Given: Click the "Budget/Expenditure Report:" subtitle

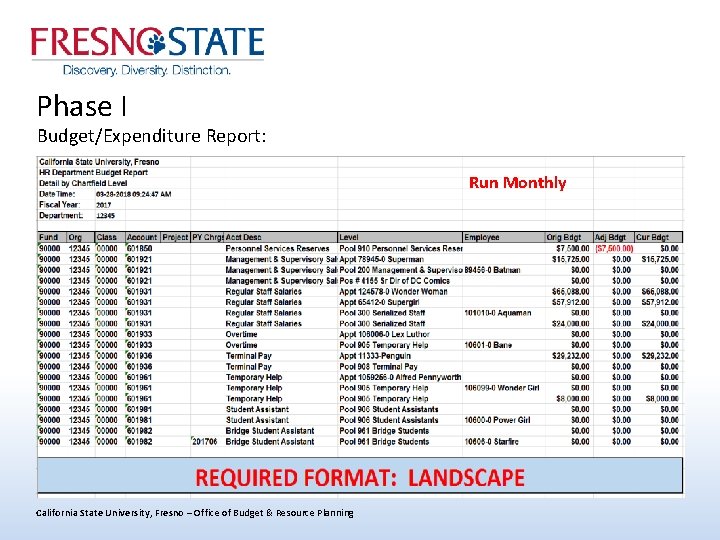Looking at the screenshot, I should click(152, 136).
